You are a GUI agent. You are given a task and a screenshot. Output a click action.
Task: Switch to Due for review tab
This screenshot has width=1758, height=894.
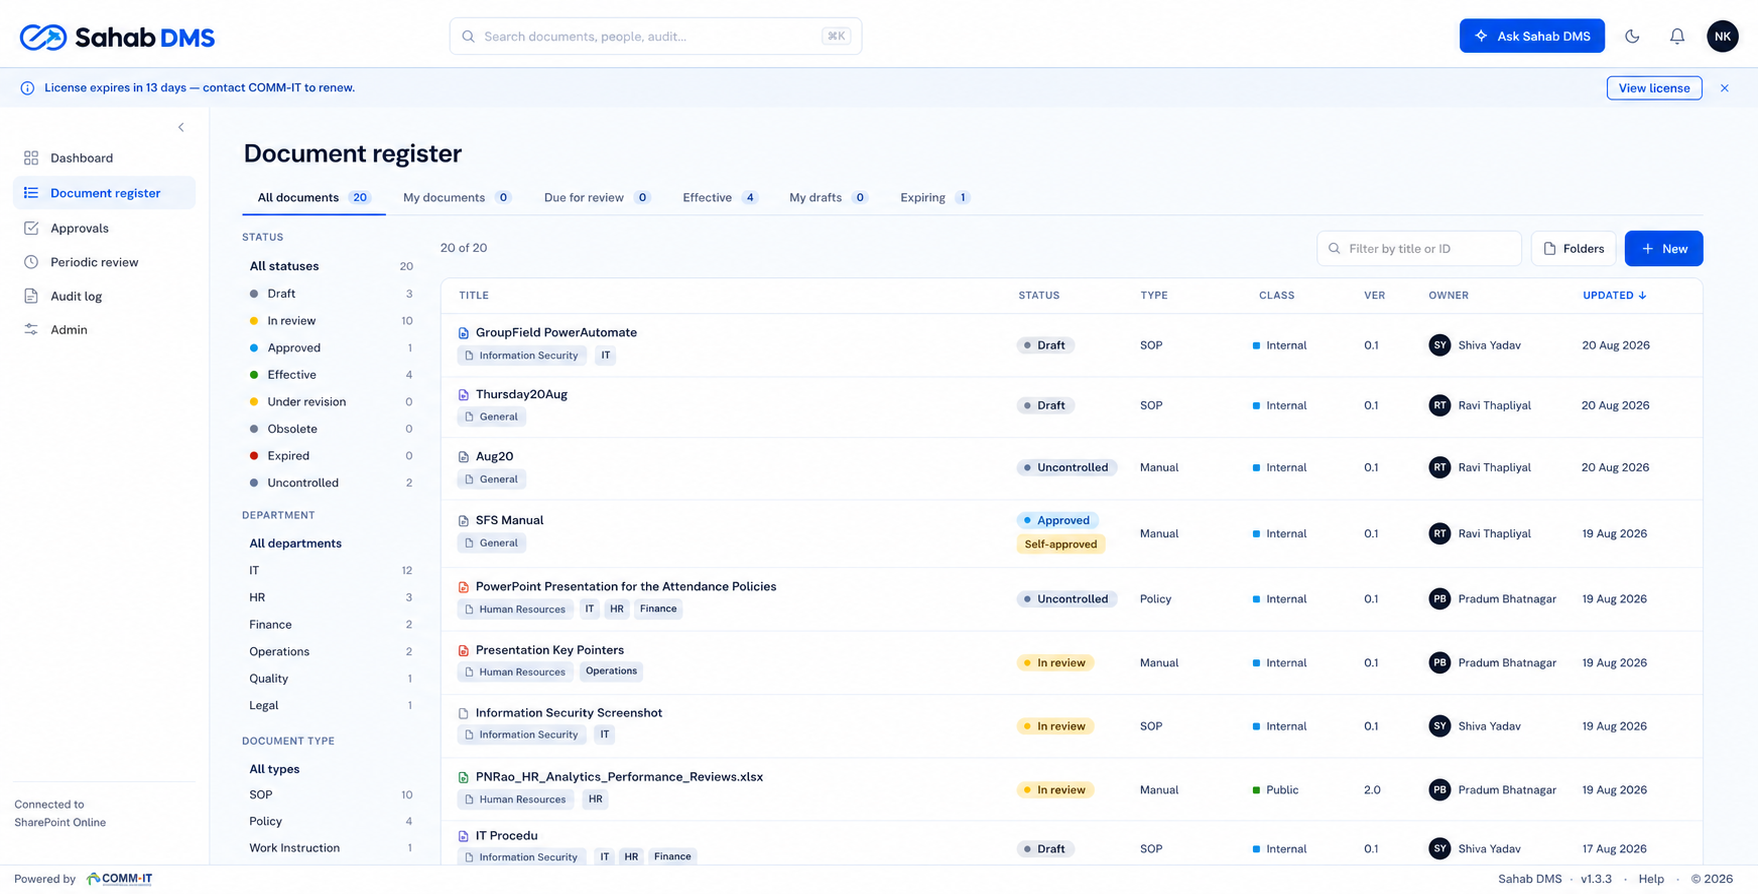[x=597, y=197]
